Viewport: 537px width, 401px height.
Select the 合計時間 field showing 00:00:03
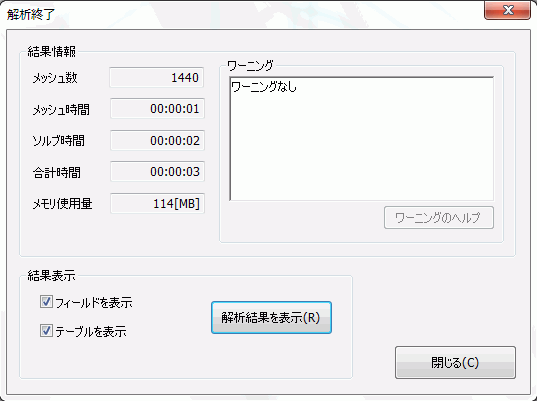[x=157, y=171]
